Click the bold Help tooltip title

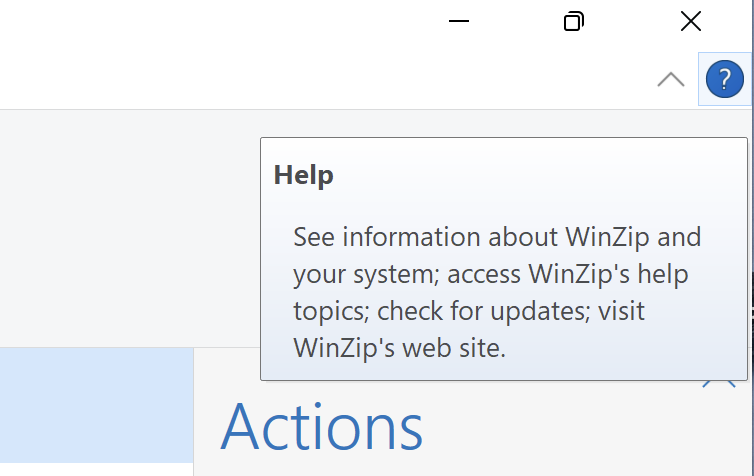[x=303, y=175]
